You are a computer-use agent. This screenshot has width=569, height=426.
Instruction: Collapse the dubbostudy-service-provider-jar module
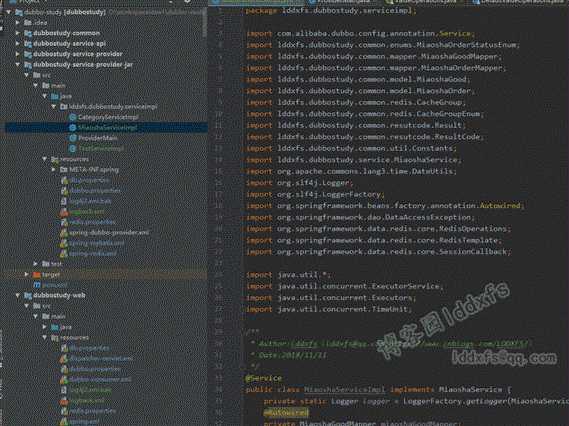tap(17, 65)
